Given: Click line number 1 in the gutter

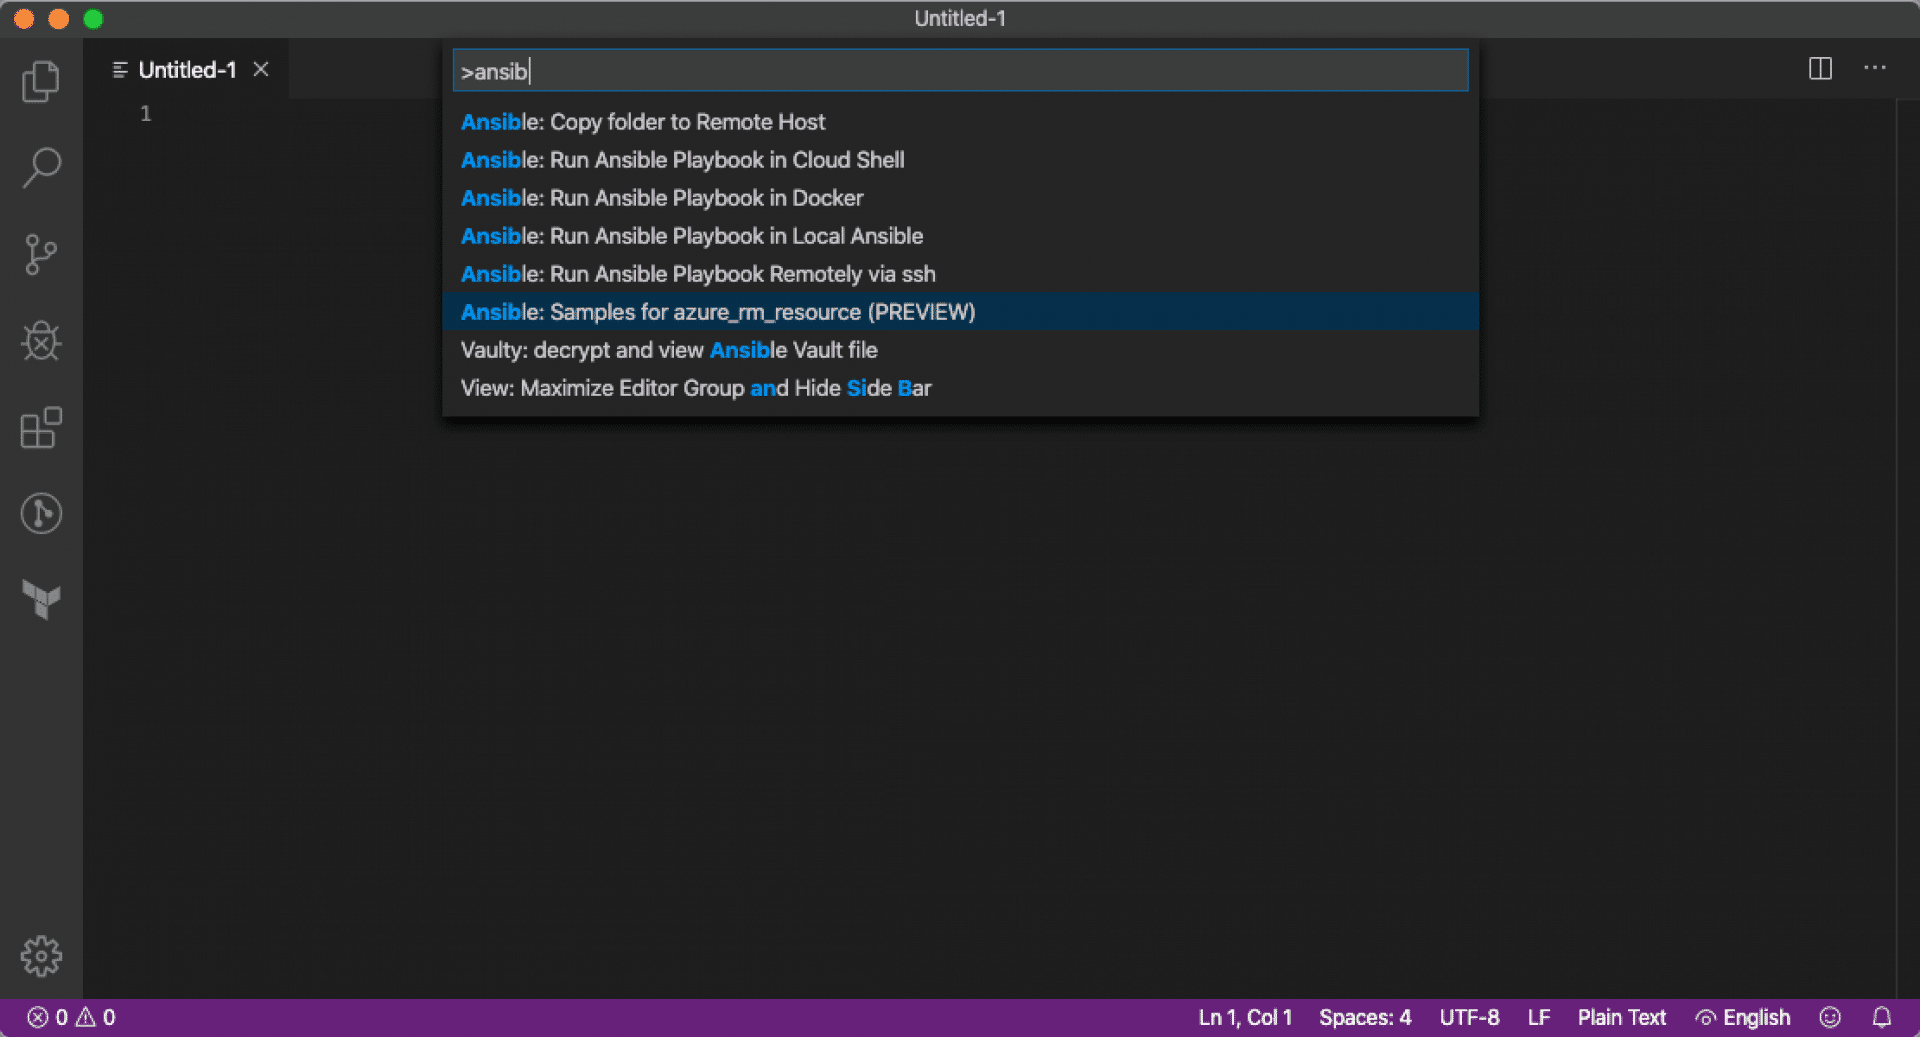Looking at the screenshot, I should pos(146,113).
